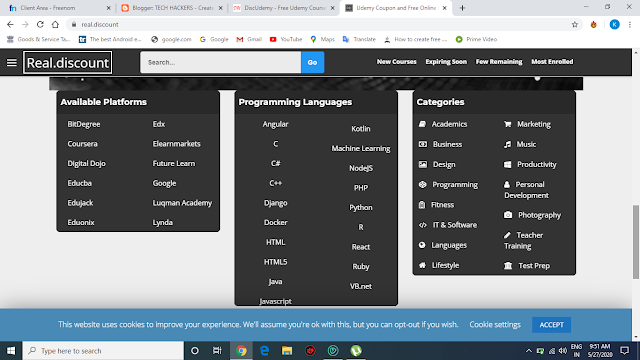Click the browser address bar
The width and height of the screenshot is (640, 360).
click(318, 24)
